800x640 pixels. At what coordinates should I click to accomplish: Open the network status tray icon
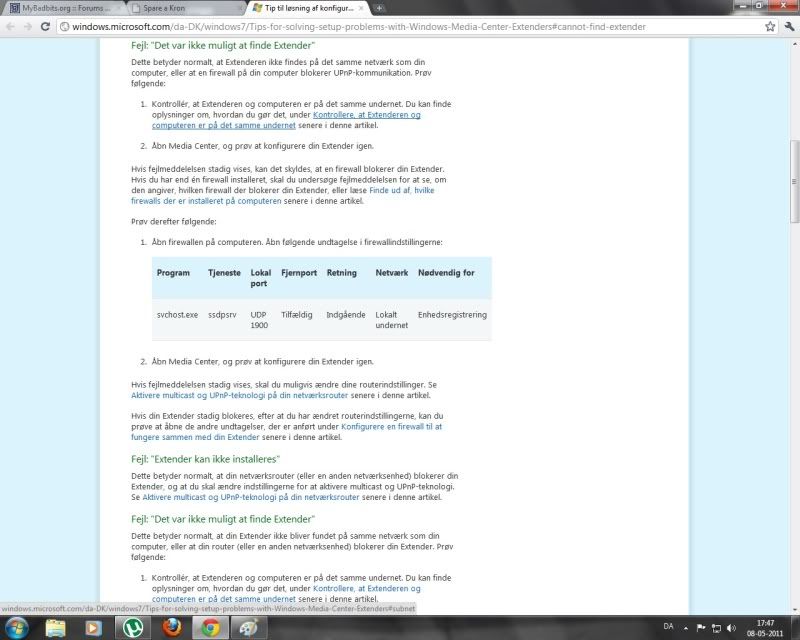point(716,628)
